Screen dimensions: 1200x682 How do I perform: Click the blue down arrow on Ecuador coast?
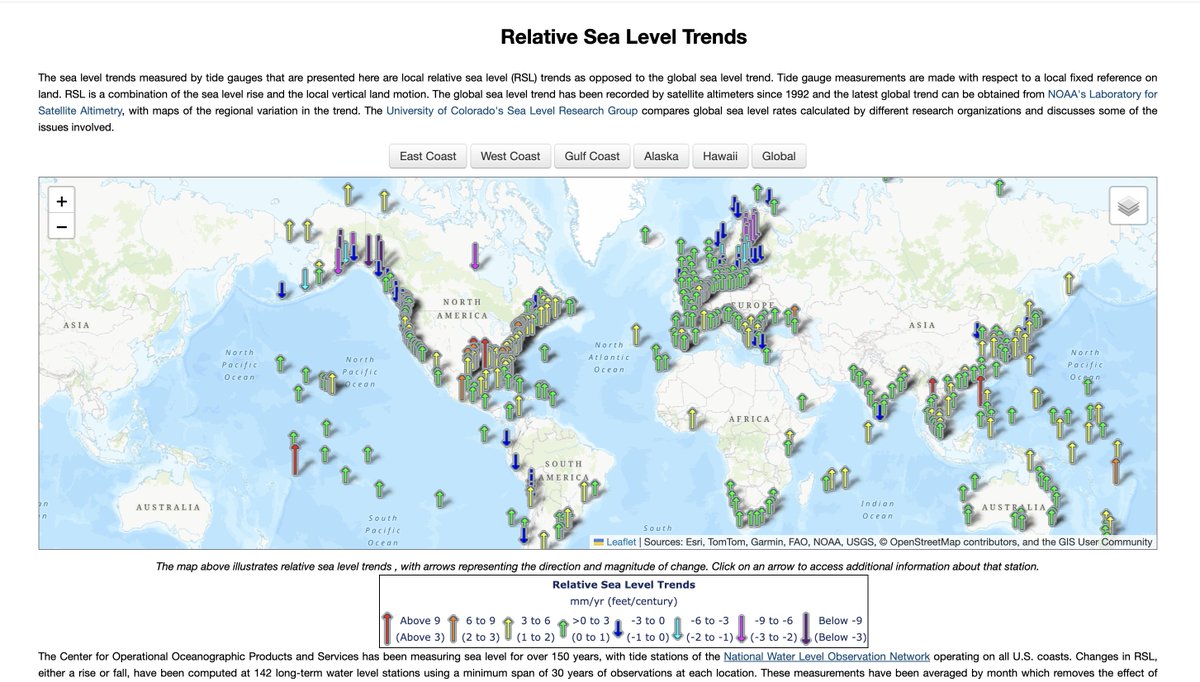pyautogui.click(x=516, y=462)
